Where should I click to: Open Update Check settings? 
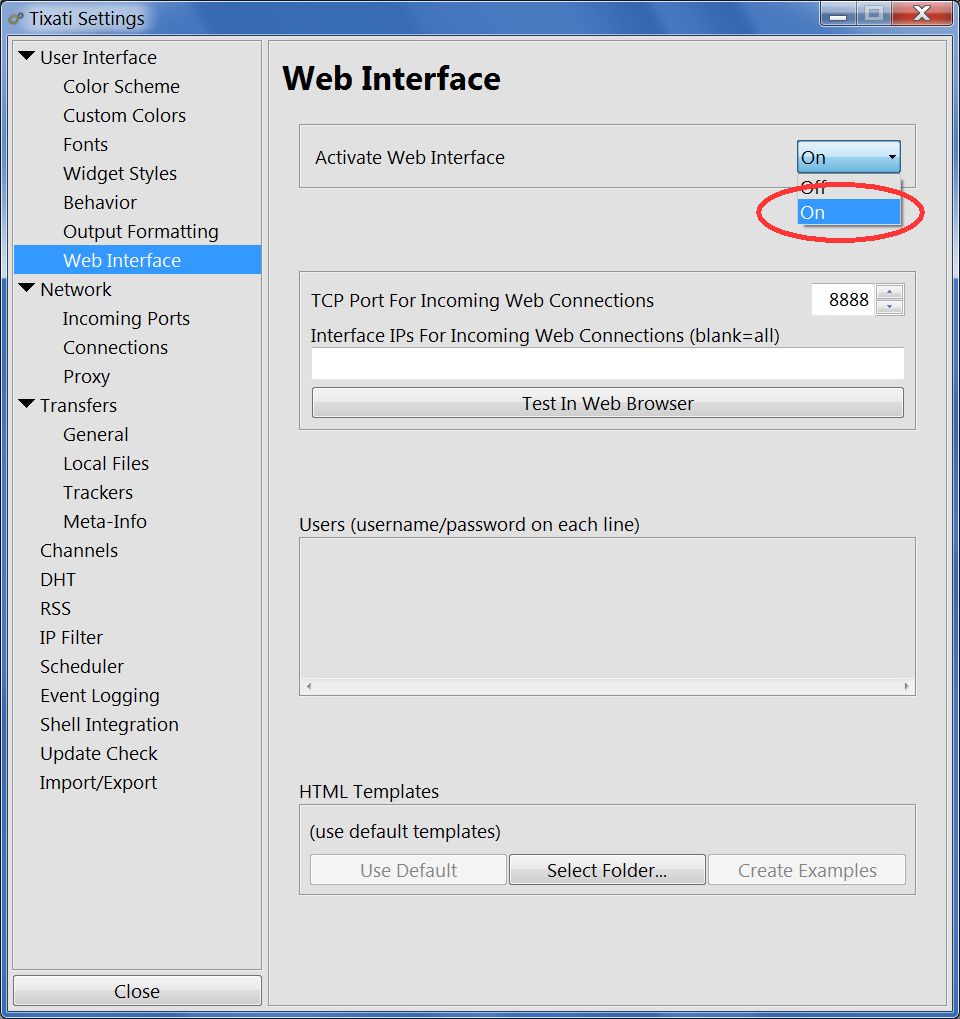pos(99,754)
